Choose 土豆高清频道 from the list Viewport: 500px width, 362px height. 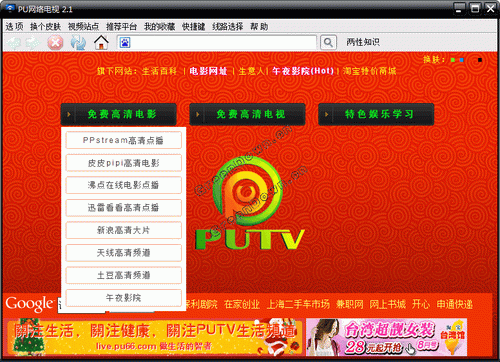pos(123,275)
